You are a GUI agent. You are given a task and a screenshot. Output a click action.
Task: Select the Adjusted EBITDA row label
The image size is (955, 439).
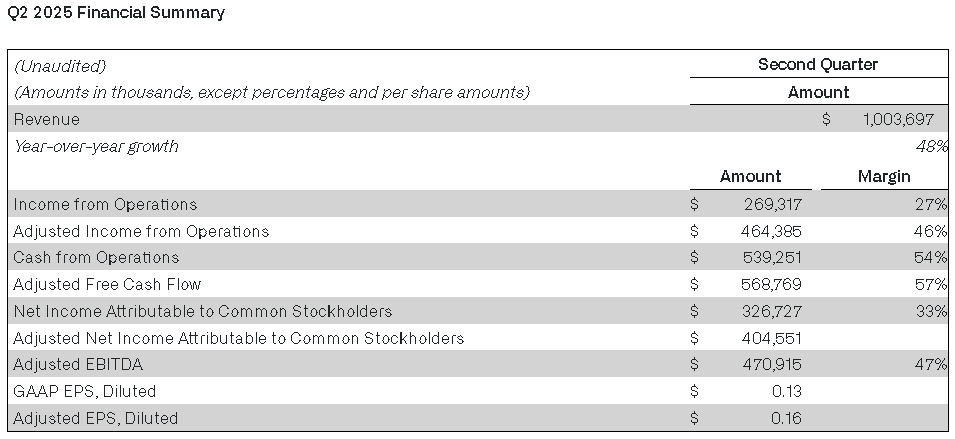click(78, 365)
